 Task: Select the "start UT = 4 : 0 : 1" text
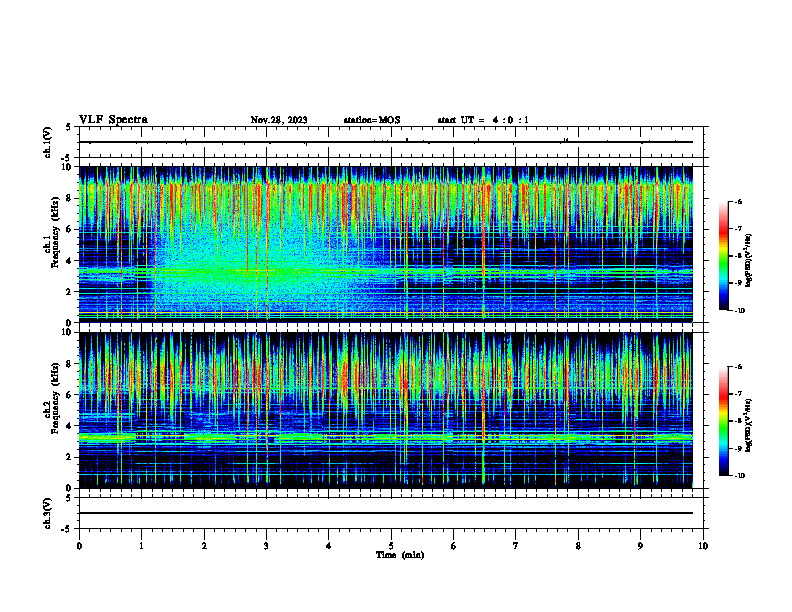[483, 120]
